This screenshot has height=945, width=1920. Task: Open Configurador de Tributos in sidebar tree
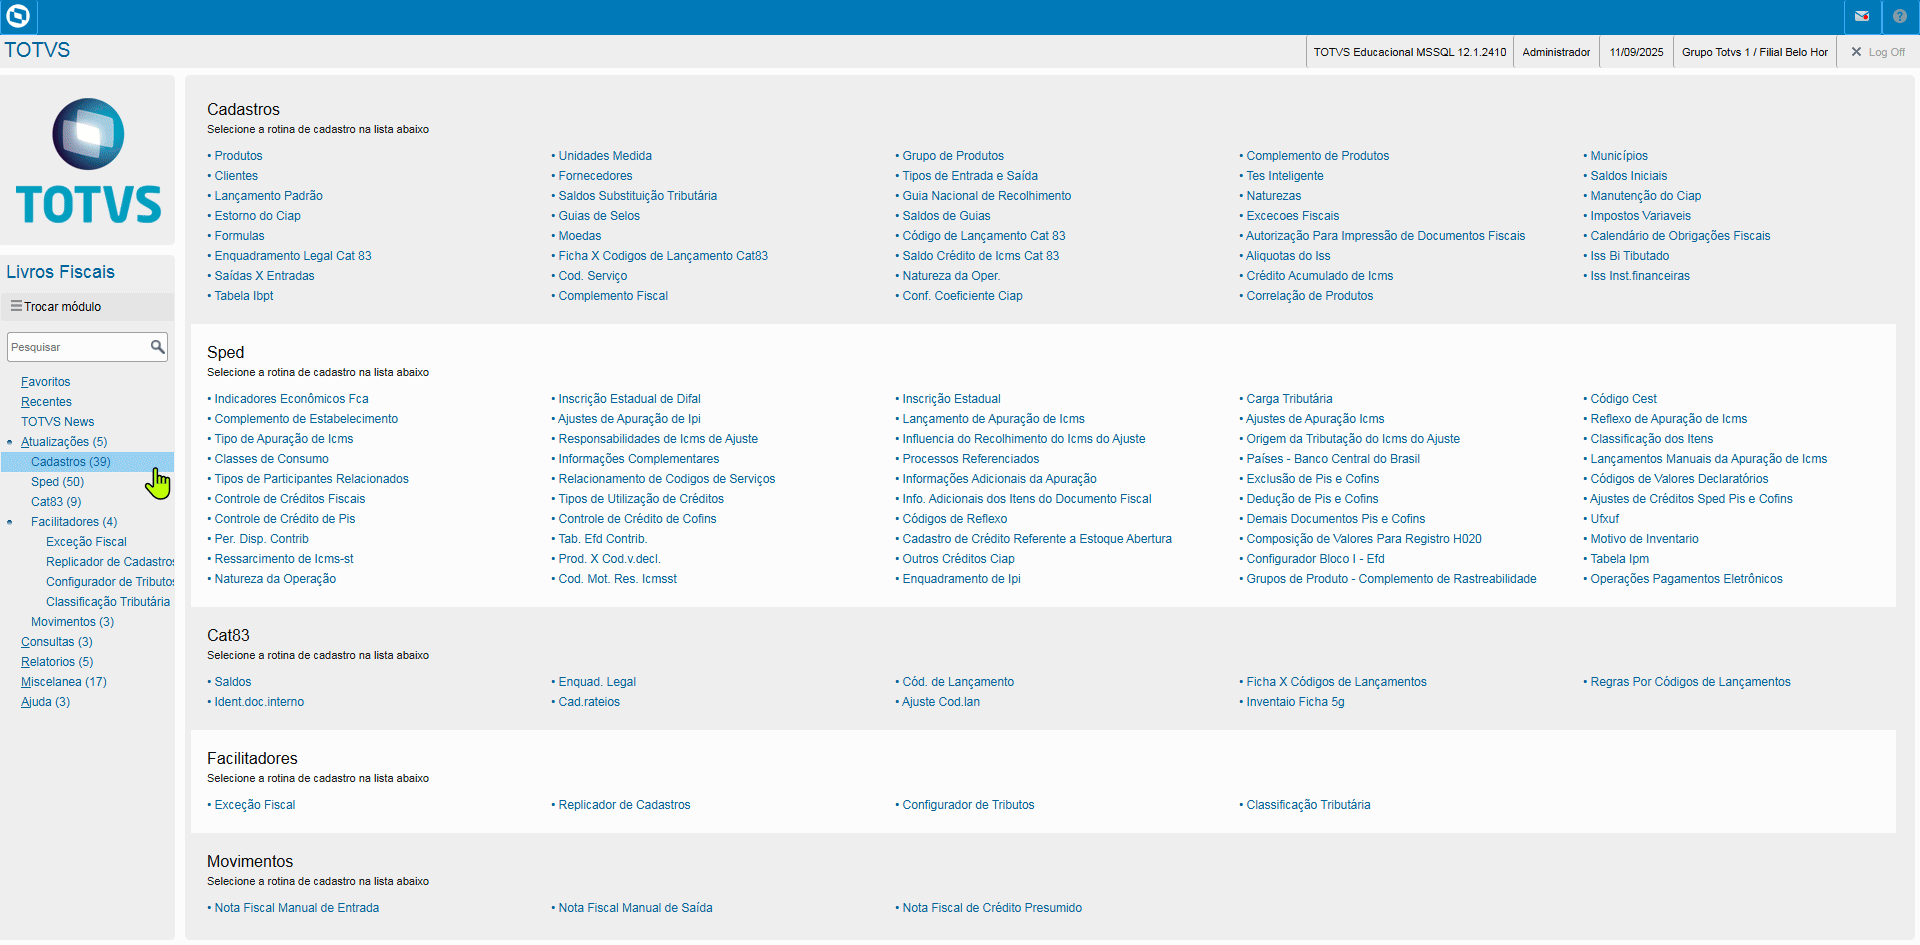coord(110,582)
